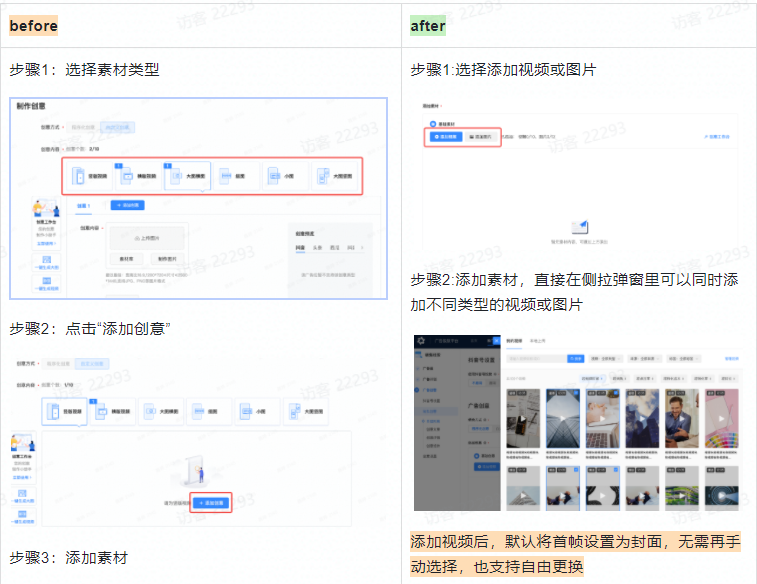
Task: Select 小图 card icon in before step 1 screenshot
Action: 274,176
